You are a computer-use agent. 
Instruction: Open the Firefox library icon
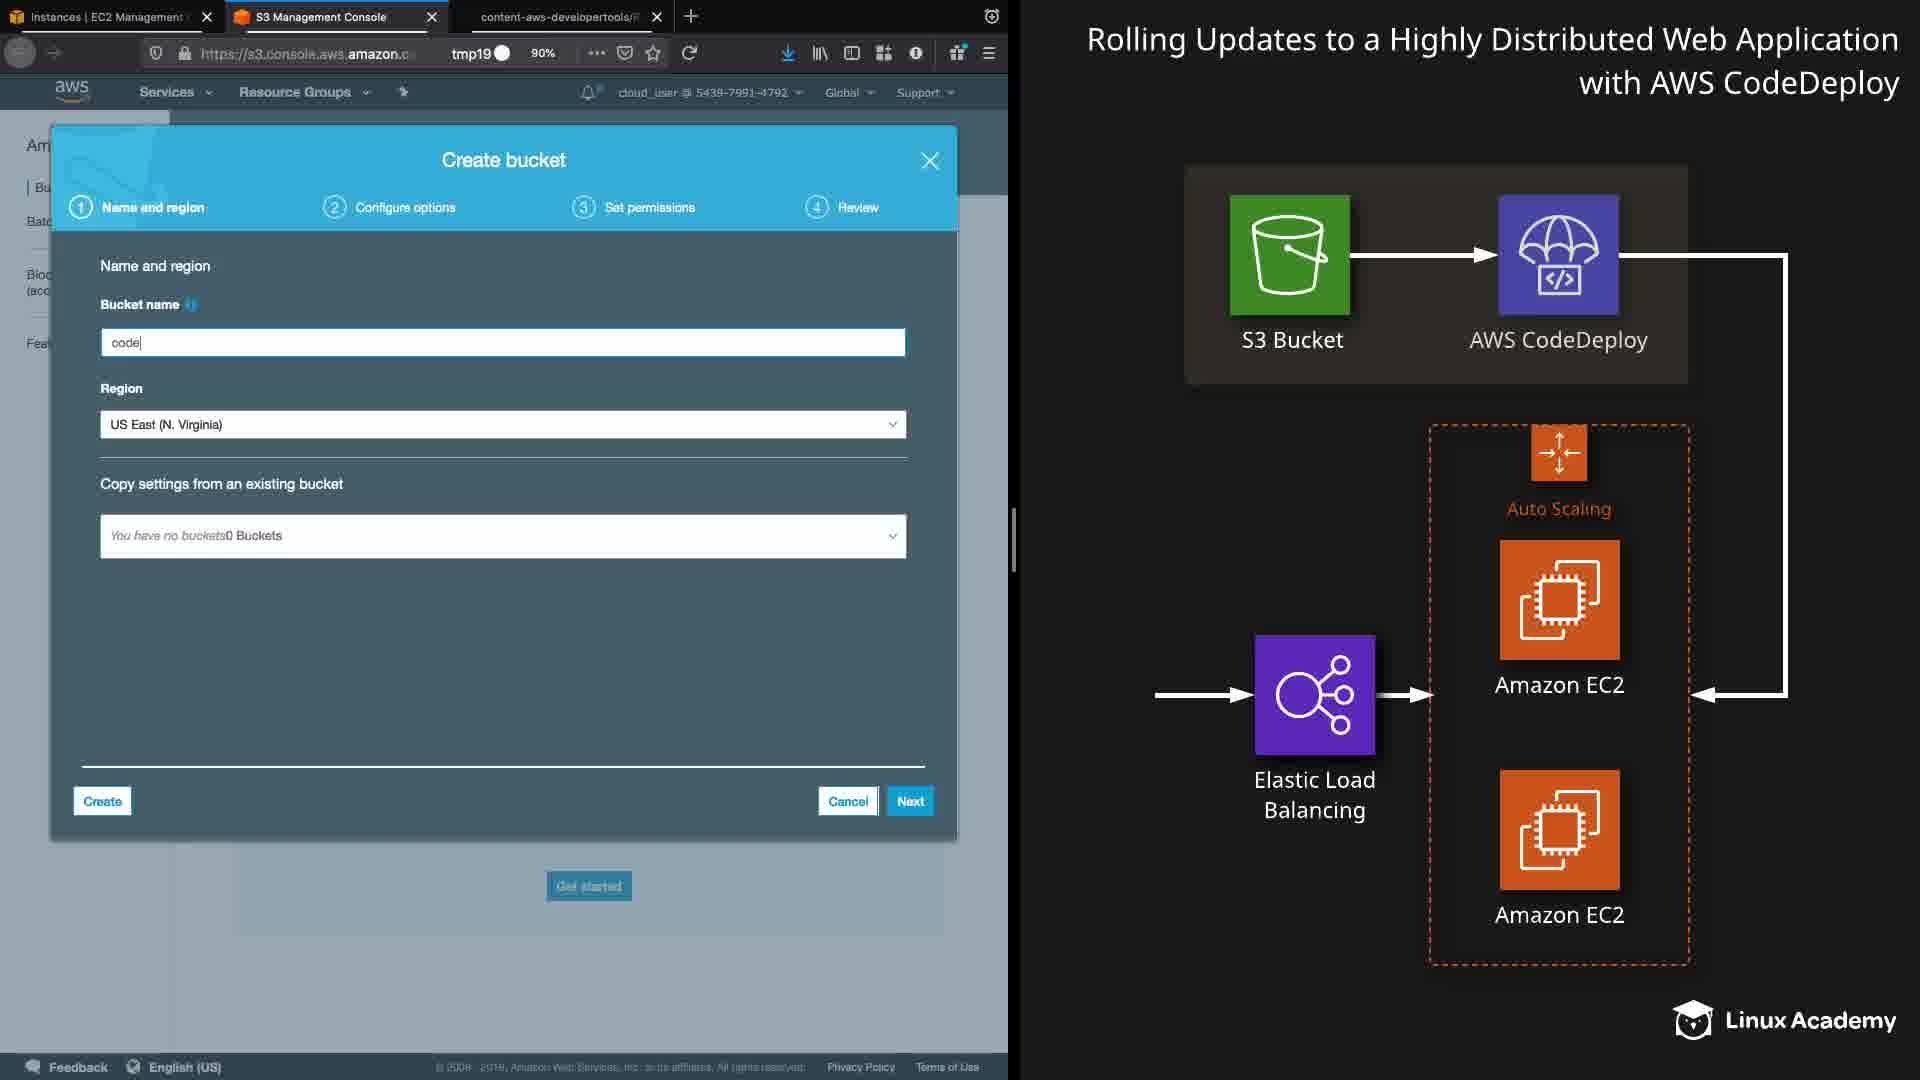pyautogui.click(x=820, y=53)
